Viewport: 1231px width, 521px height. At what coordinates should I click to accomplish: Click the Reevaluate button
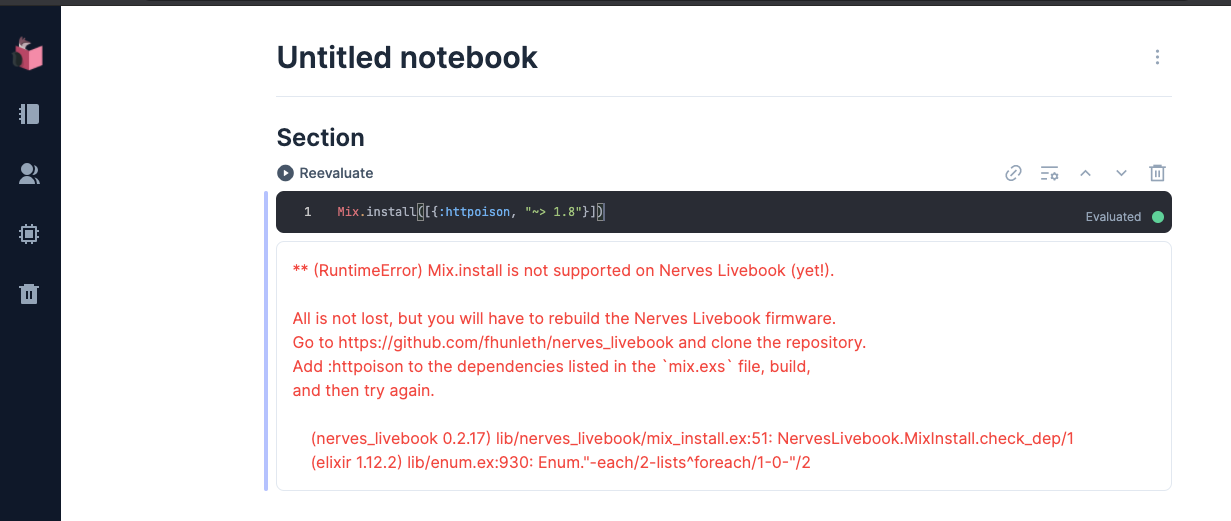(x=325, y=173)
